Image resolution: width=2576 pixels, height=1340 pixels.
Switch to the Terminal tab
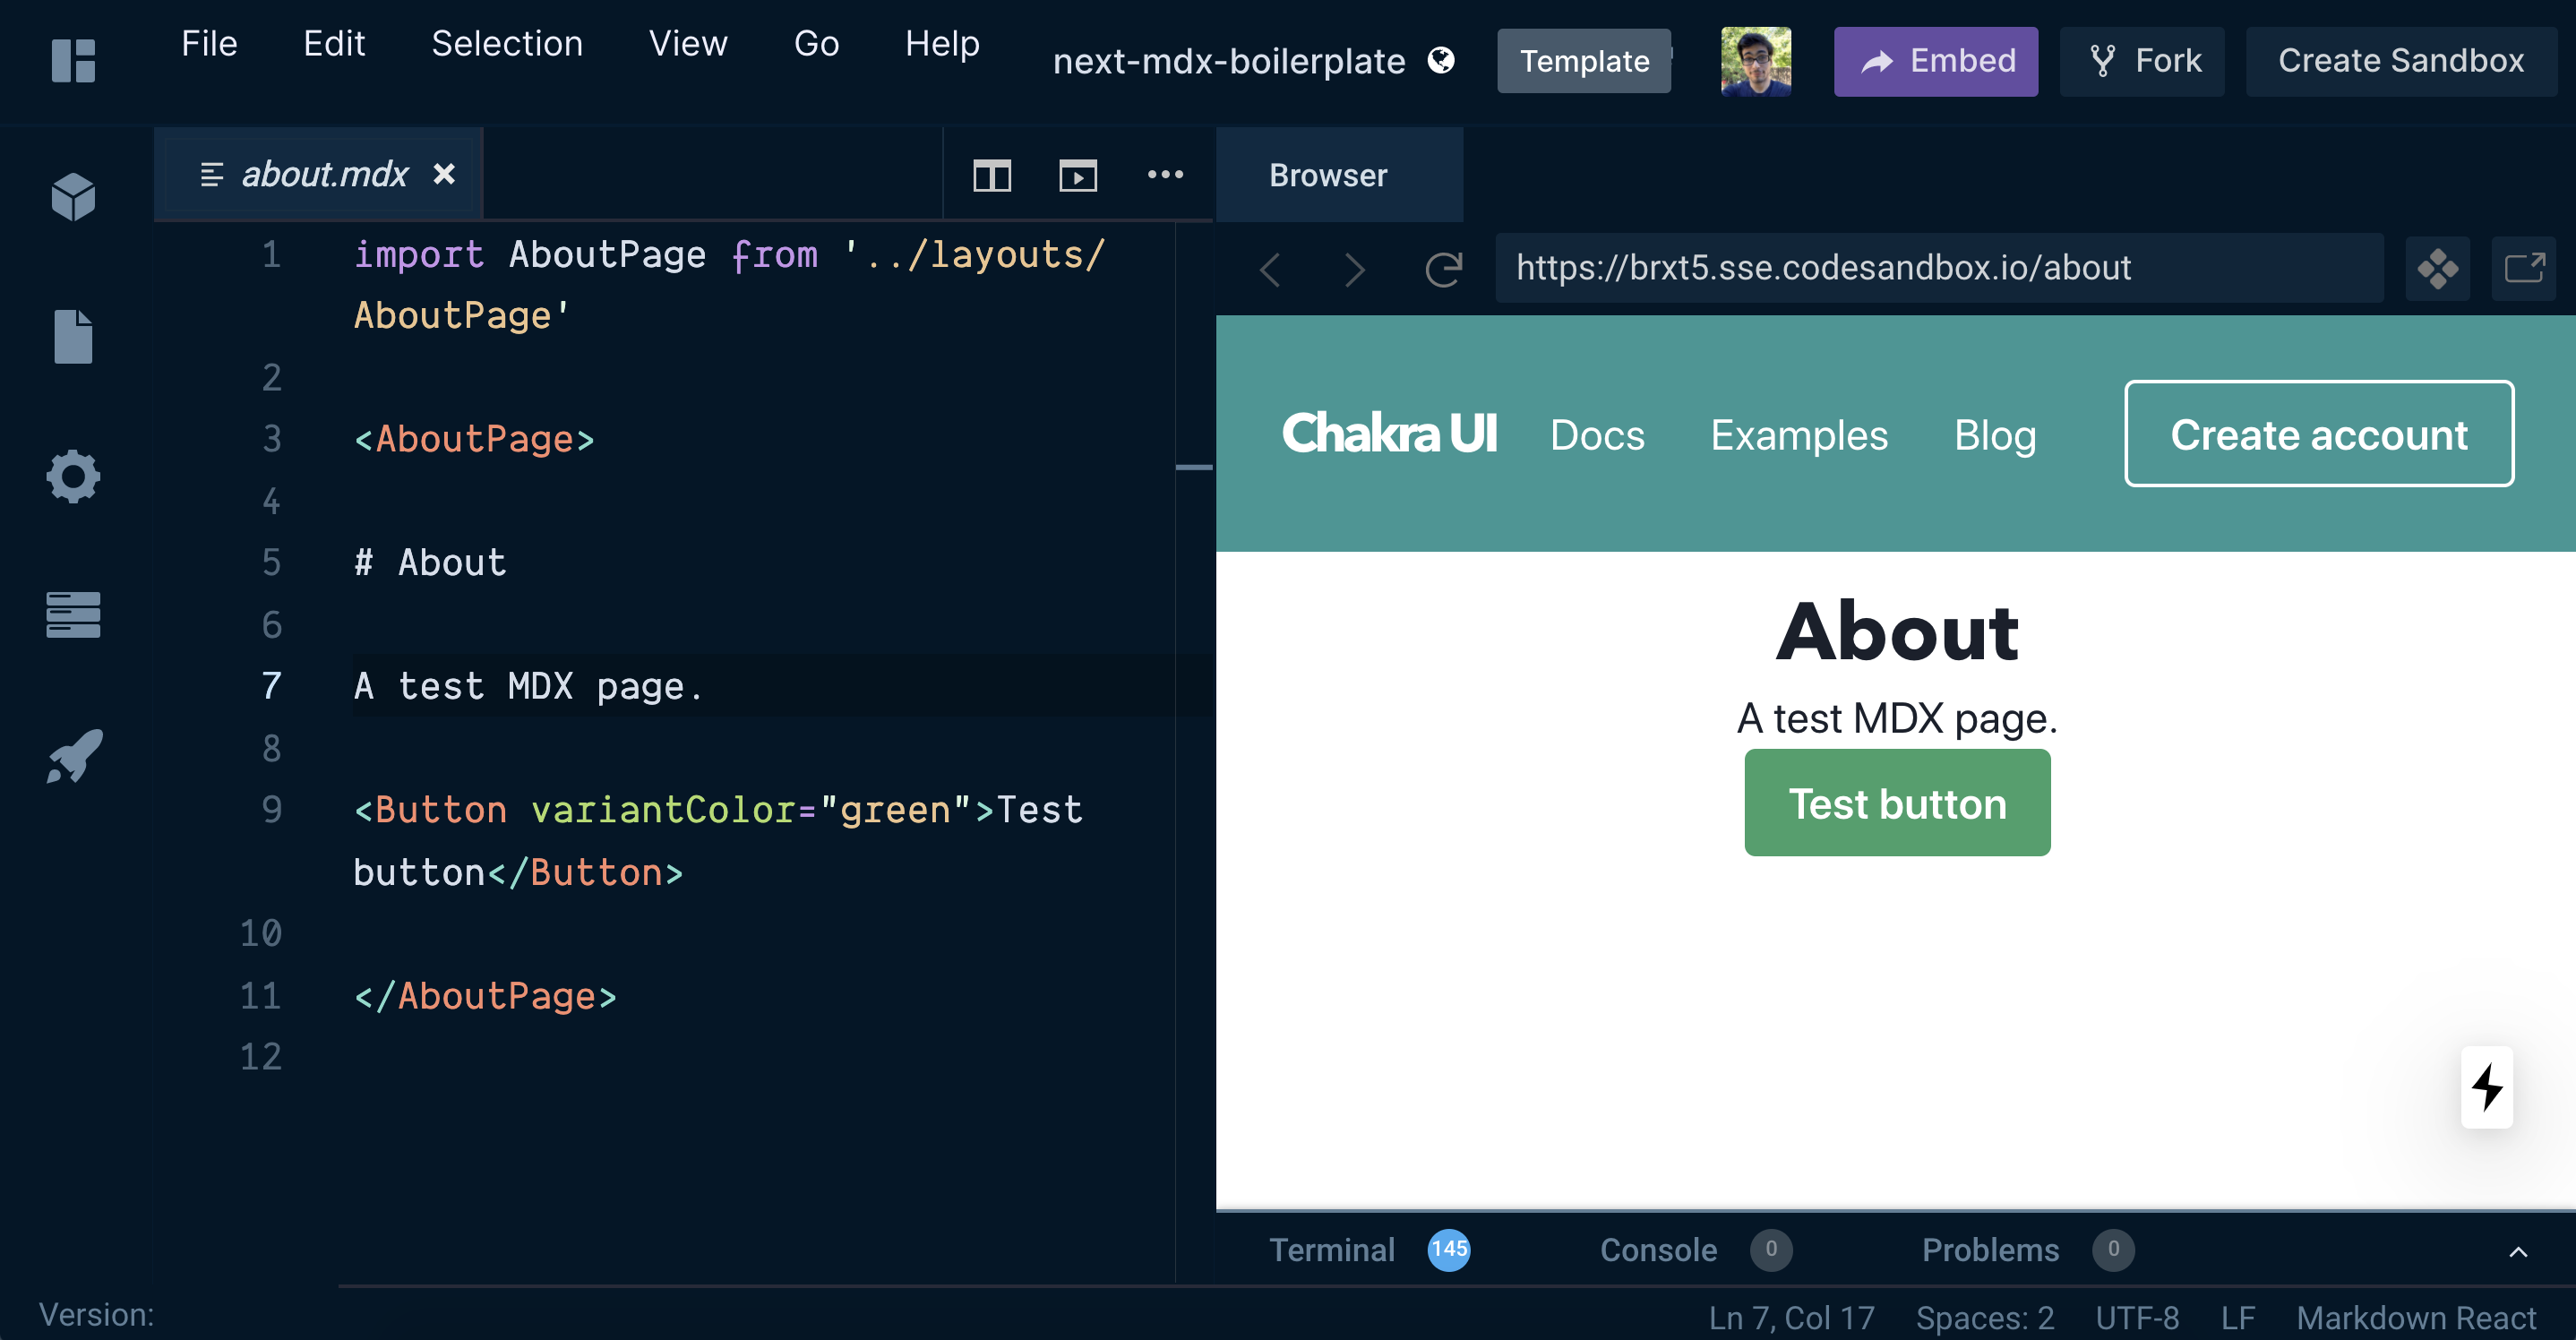[x=1331, y=1250]
